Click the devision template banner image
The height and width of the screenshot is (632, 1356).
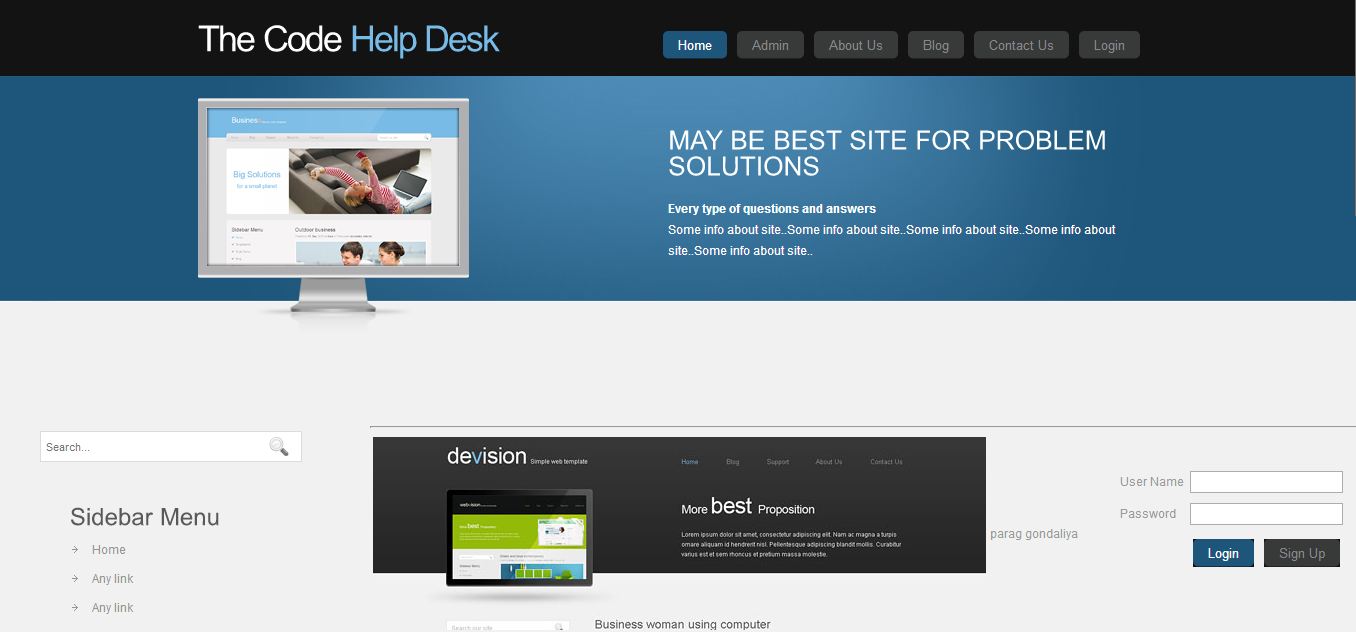pyautogui.click(x=679, y=505)
